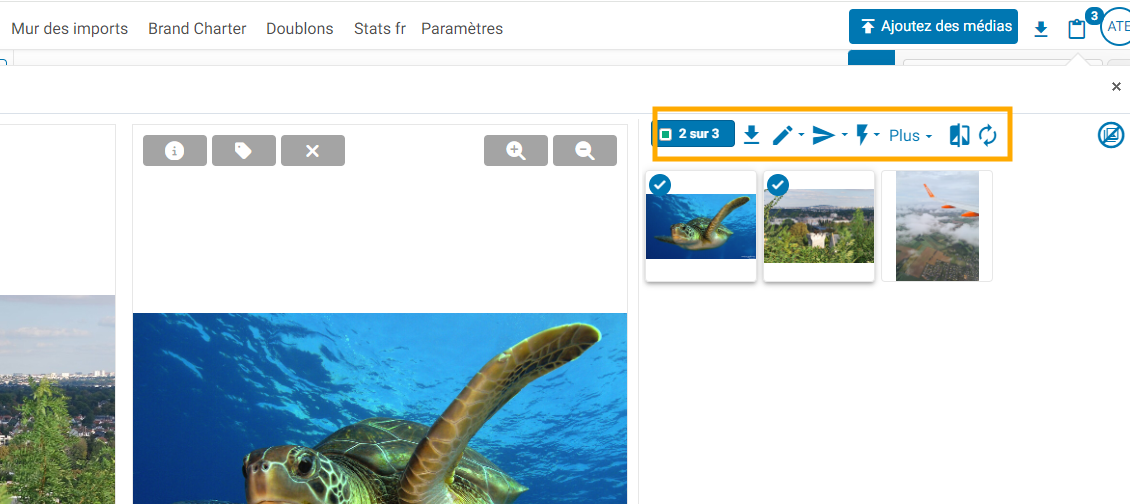
Task: Click the compare images icon
Action: (959, 135)
